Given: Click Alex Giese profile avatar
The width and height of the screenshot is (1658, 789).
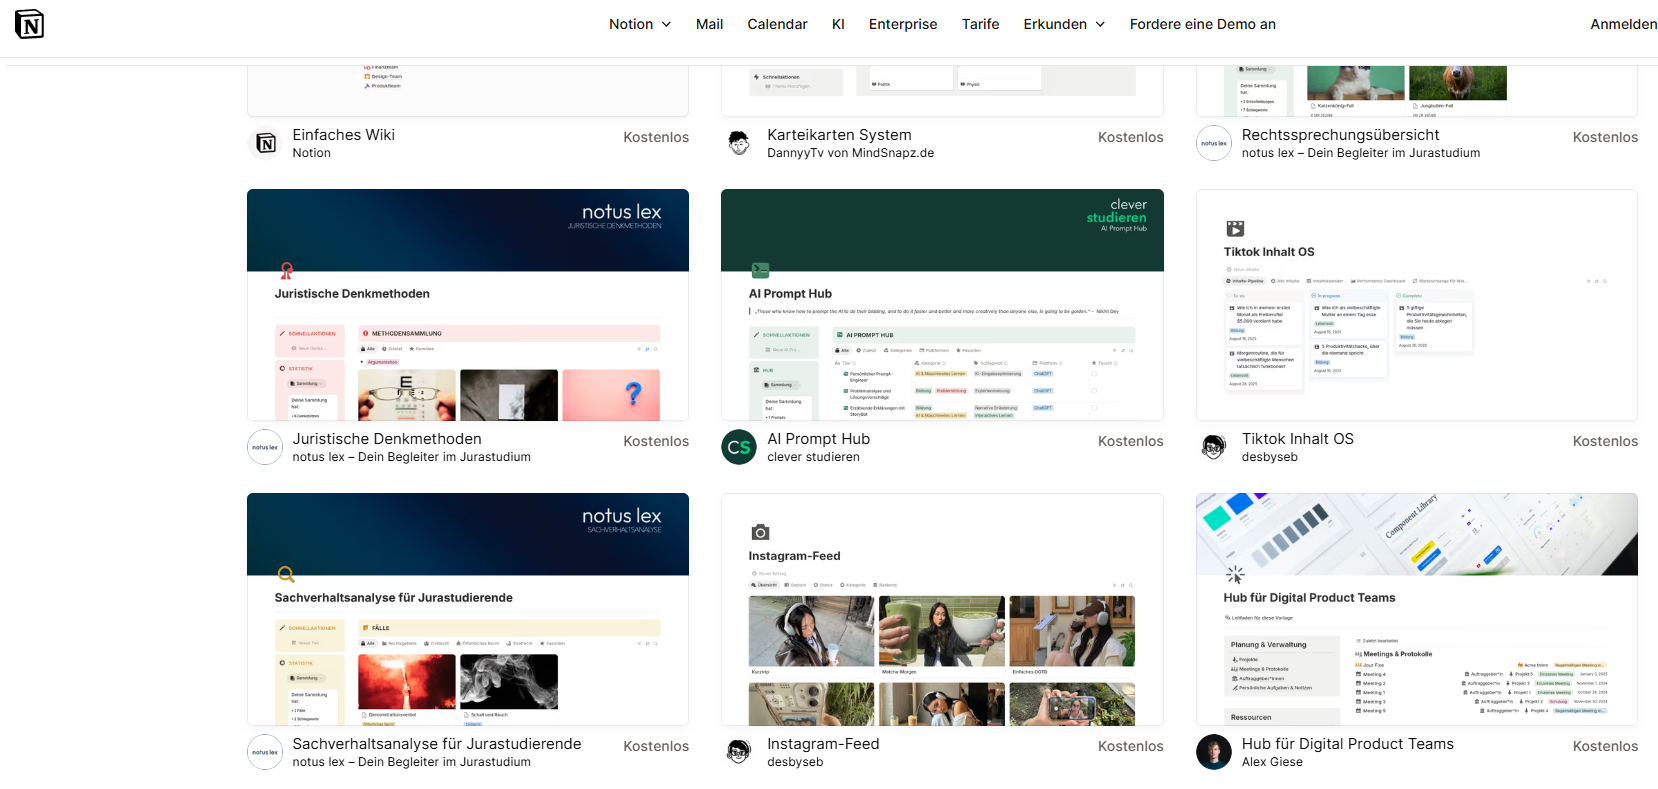Looking at the screenshot, I should (x=1214, y=752).
